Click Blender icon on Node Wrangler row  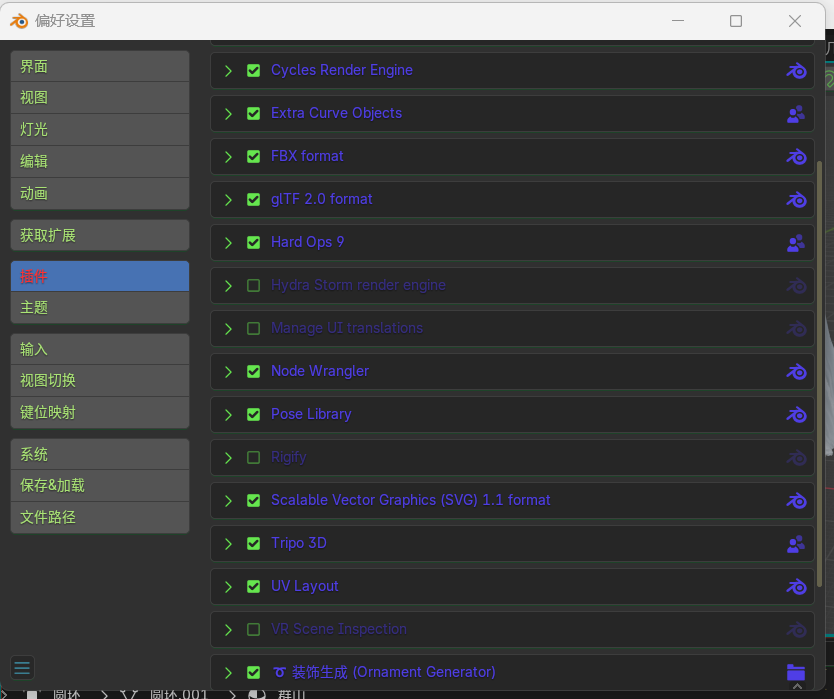pyautogui.click(x=796, y=372)
